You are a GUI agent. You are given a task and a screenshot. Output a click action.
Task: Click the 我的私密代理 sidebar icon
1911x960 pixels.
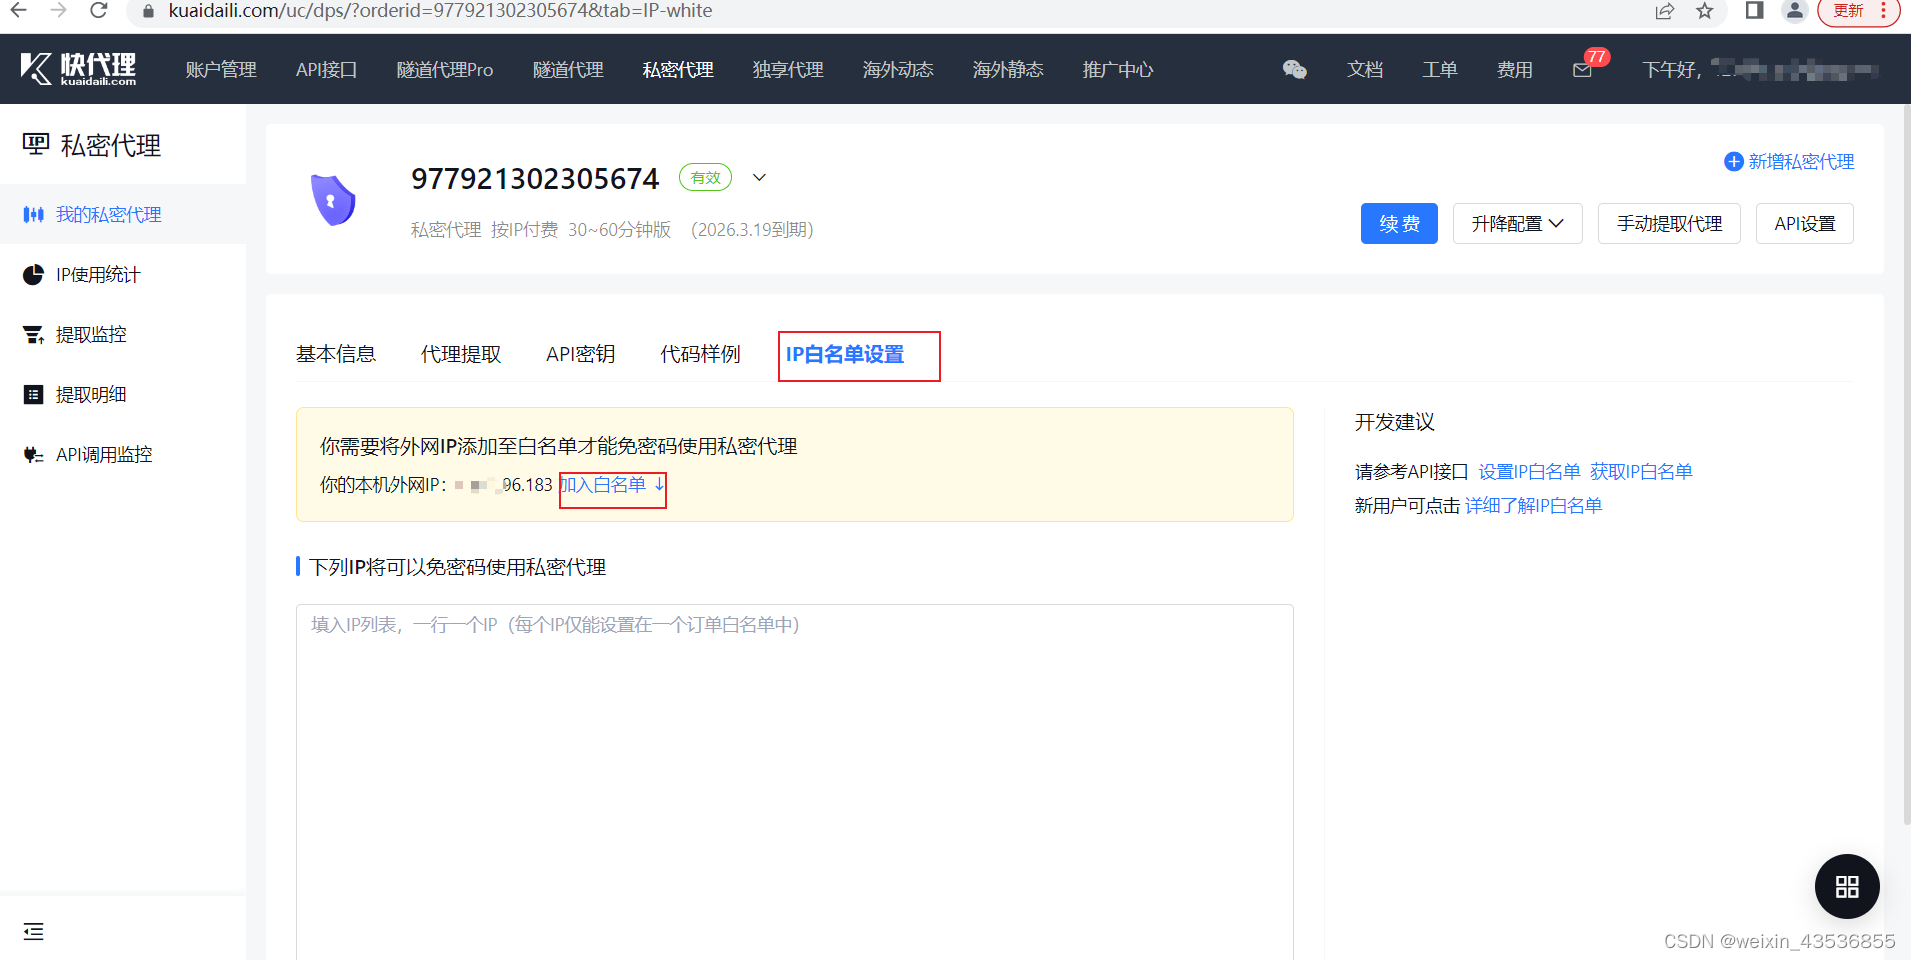pyautogui.click(x=33, y=214)
